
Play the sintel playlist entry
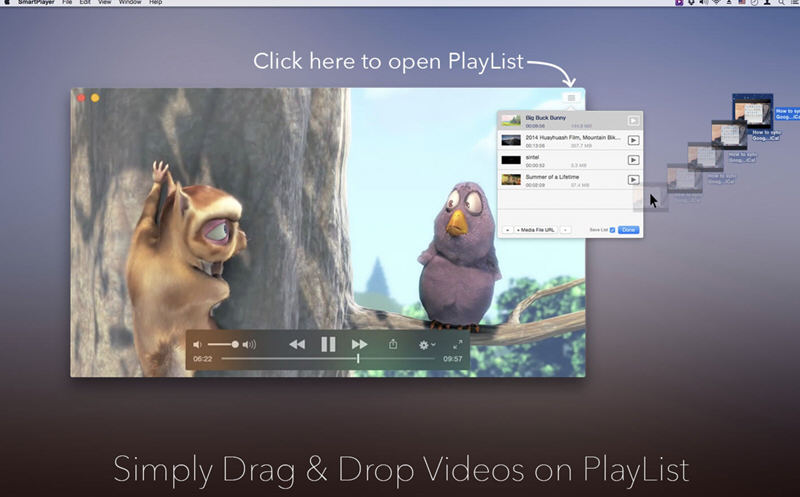pos(633,160)
